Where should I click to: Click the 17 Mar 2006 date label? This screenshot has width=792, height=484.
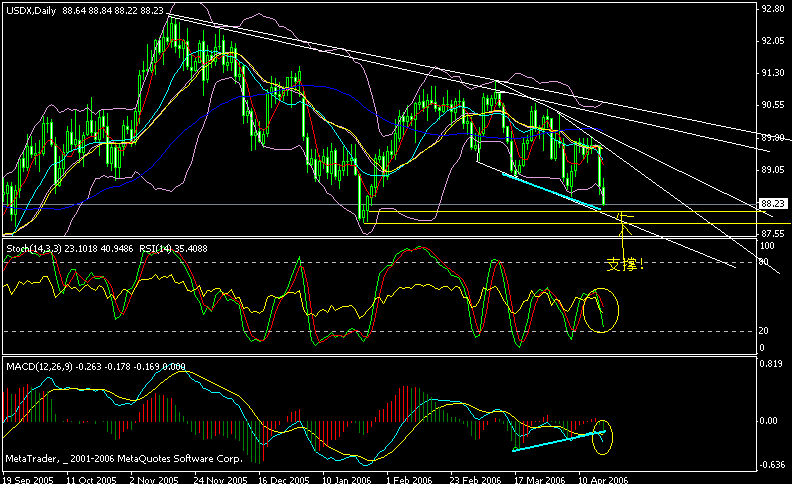point(539,479)
